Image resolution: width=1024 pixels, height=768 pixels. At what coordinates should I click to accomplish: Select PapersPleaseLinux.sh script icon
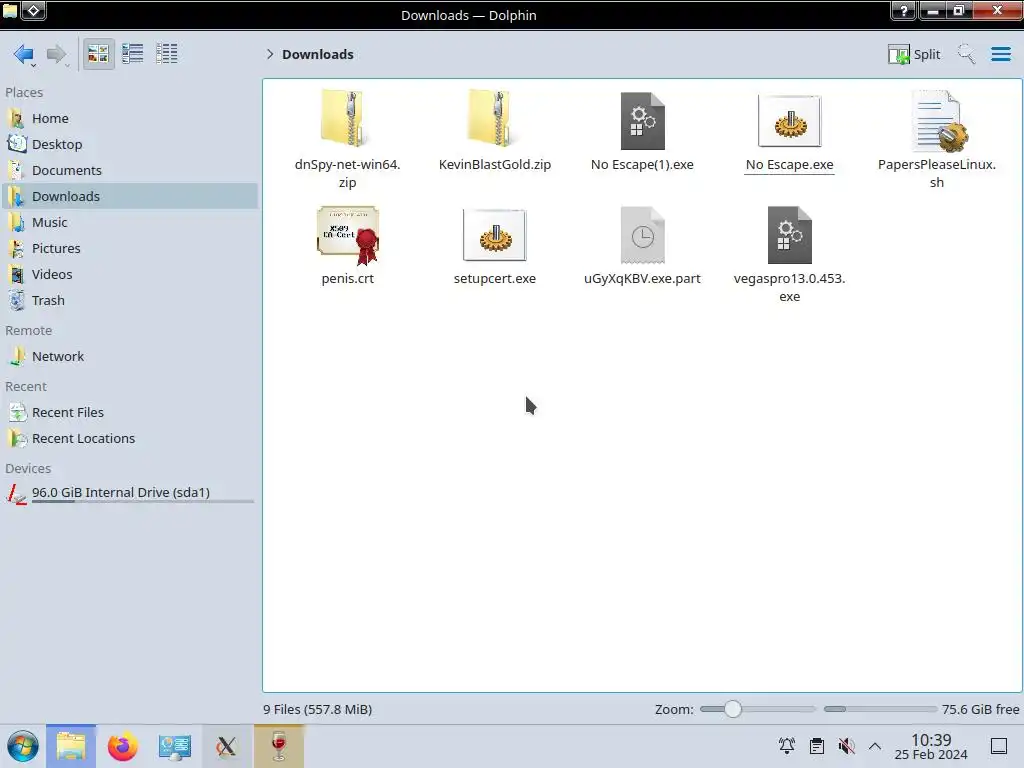click(938, 121)
